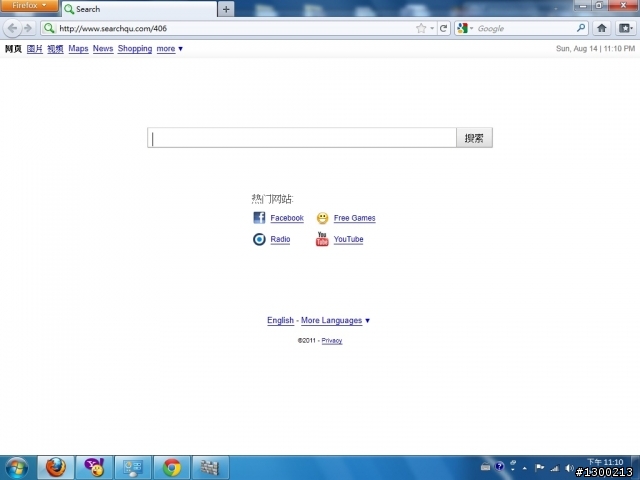Image resolution: width=640 pixels, height=480 pixels.
Task: Open the brick wall taskbar application
Action: click(x=210, y=468)
